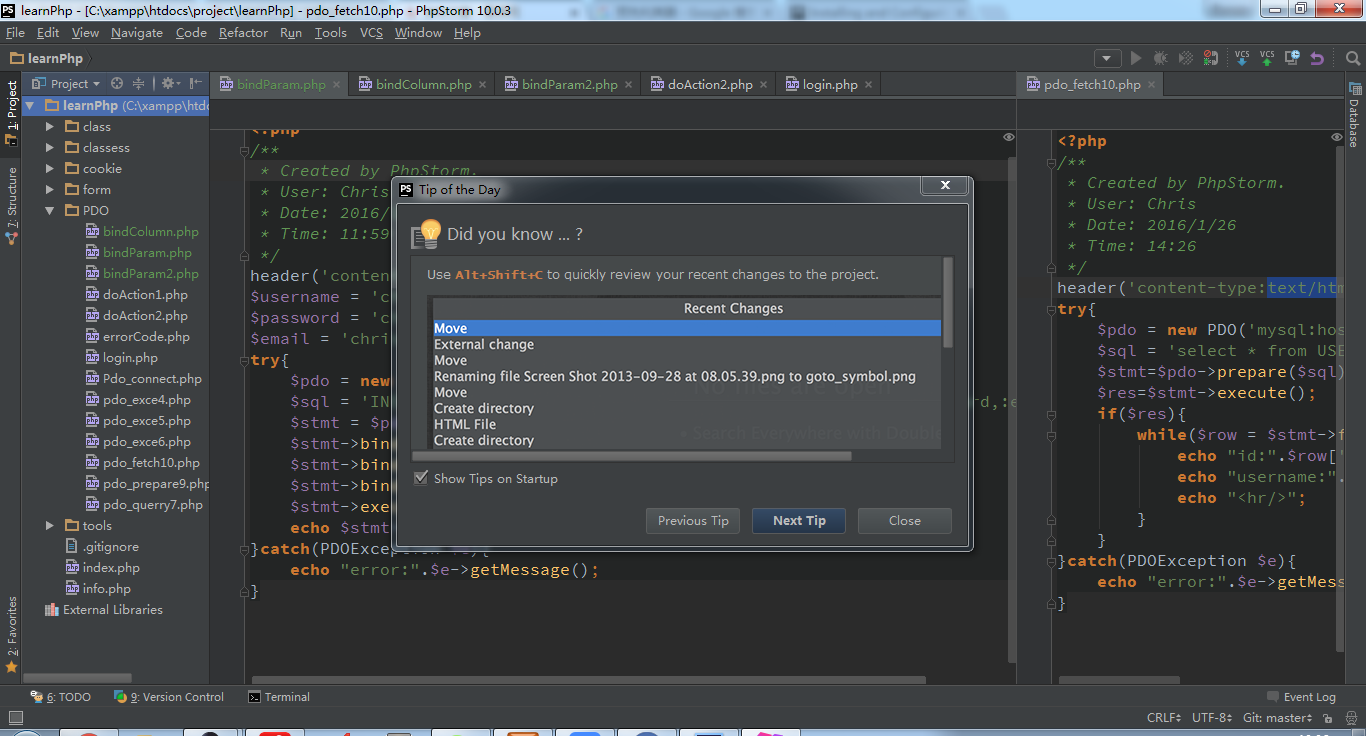Viewport: 1366px width, 736px height.
Task: Expand the classess folder
Action: (x=50, y=148)
